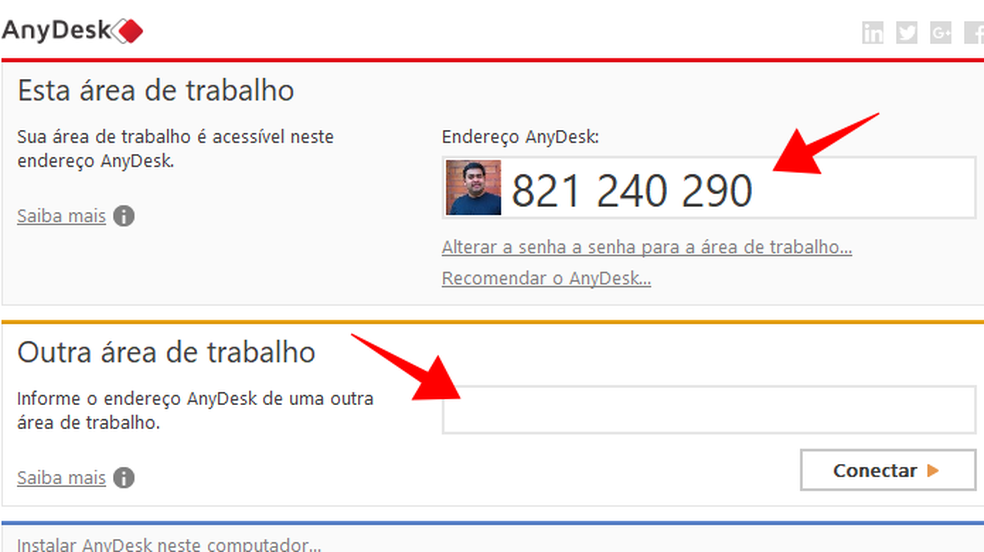Click the Informe o endereço AnyDesk description text

[195, 410]
